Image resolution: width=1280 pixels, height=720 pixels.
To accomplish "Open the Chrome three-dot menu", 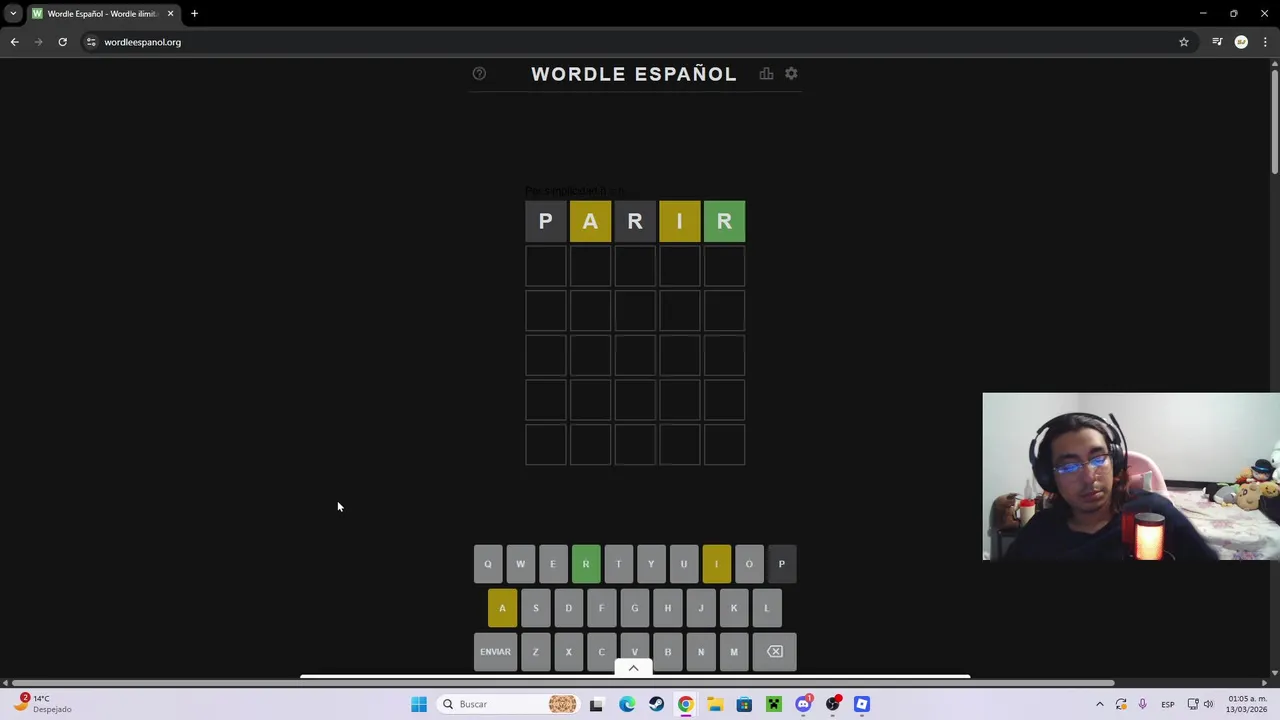I will click(1266, 42).
